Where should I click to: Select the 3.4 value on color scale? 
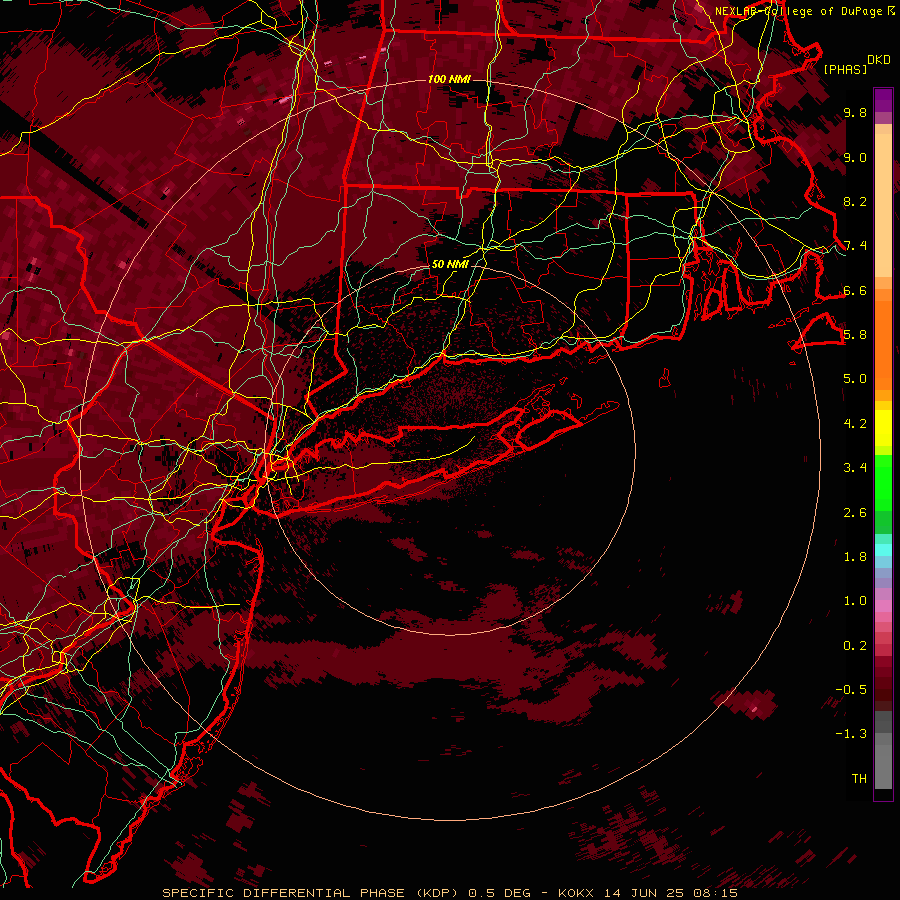point(855,468)
